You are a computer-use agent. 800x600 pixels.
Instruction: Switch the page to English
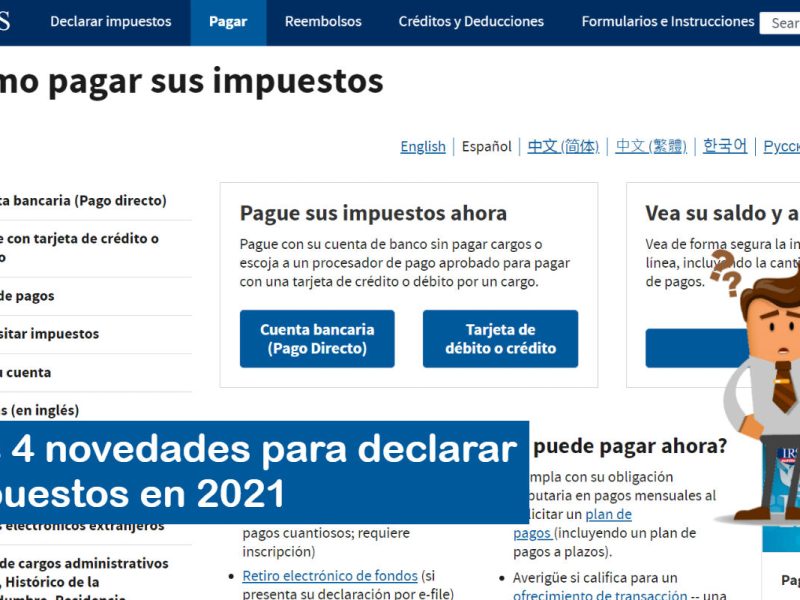coord(422,146)
